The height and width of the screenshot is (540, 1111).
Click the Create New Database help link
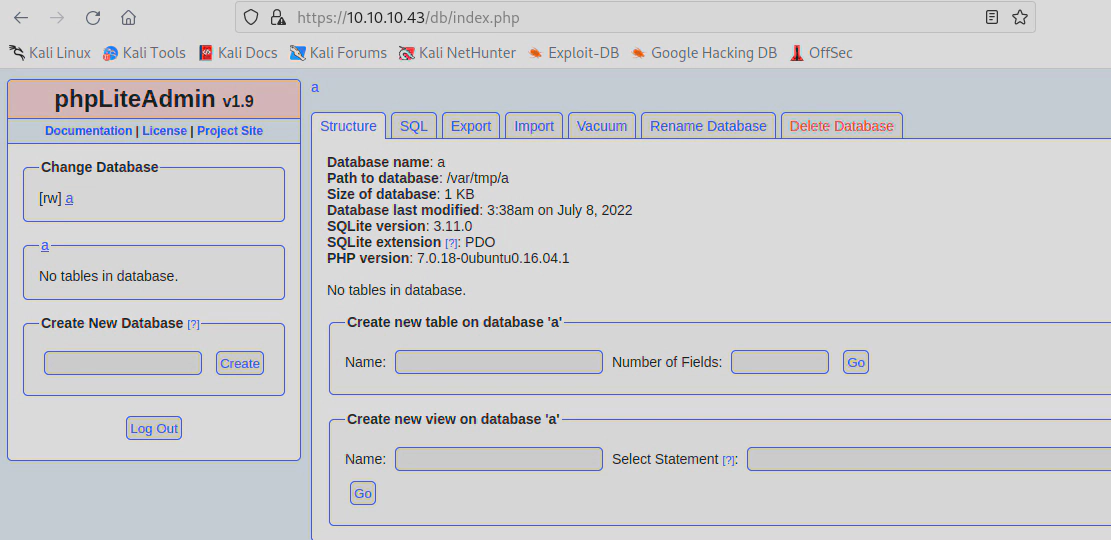click(194, 324)
